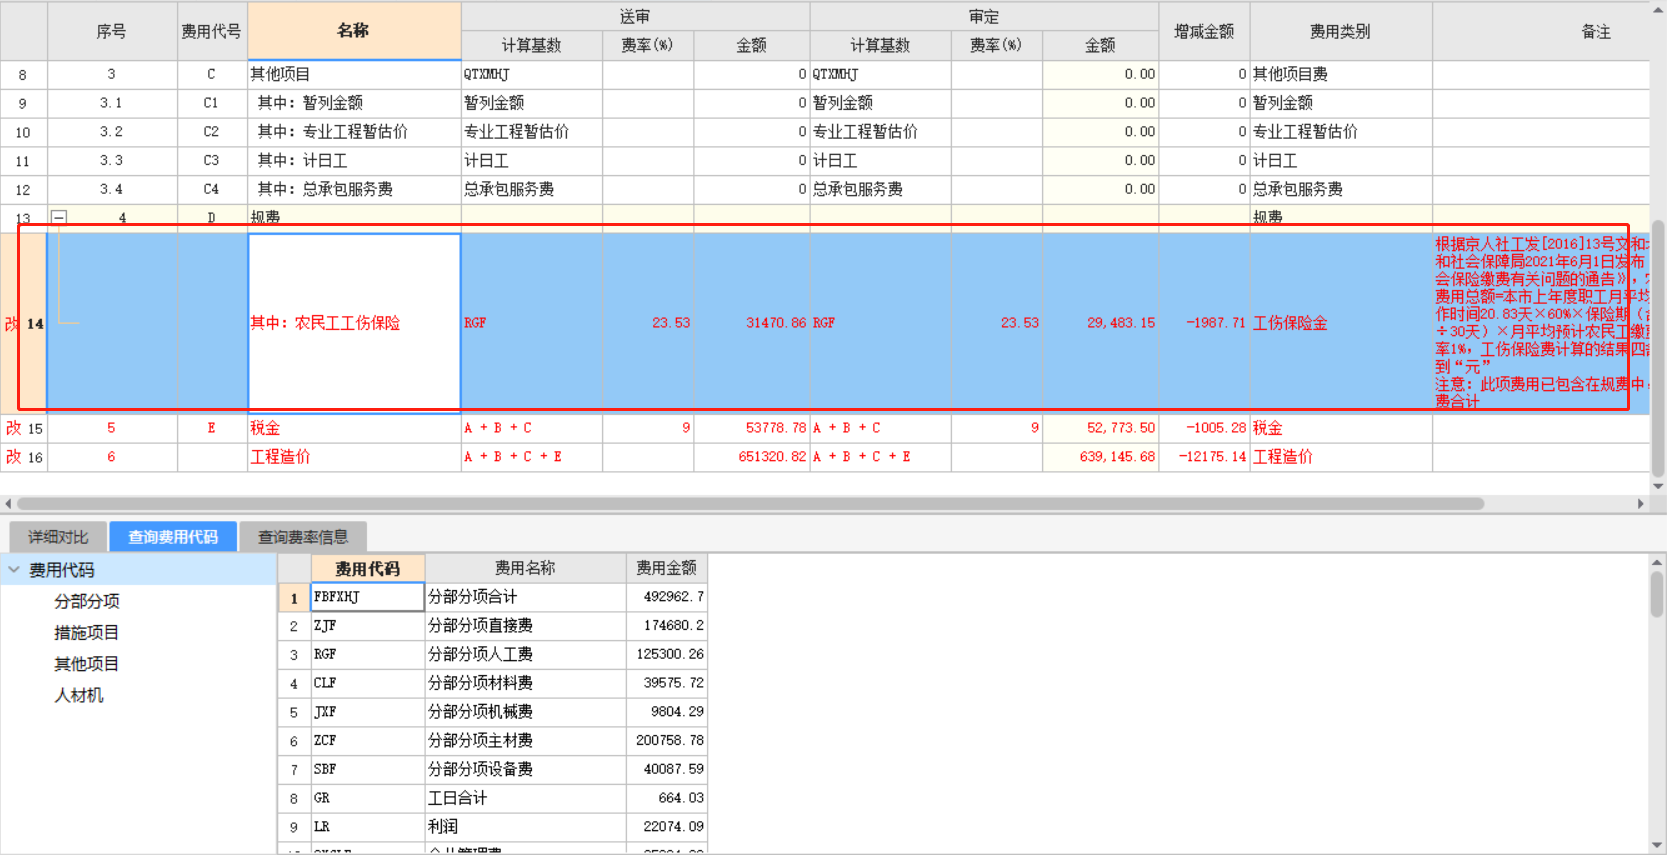Click the 送审 amount 31470.86 cell
This screenshot has width=1668, height=855.
click(x=752, y=322)
